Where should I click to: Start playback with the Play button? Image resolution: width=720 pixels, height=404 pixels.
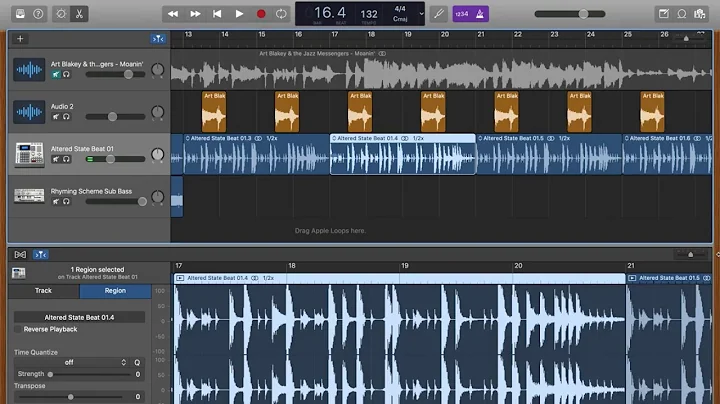tap(239, 14)
